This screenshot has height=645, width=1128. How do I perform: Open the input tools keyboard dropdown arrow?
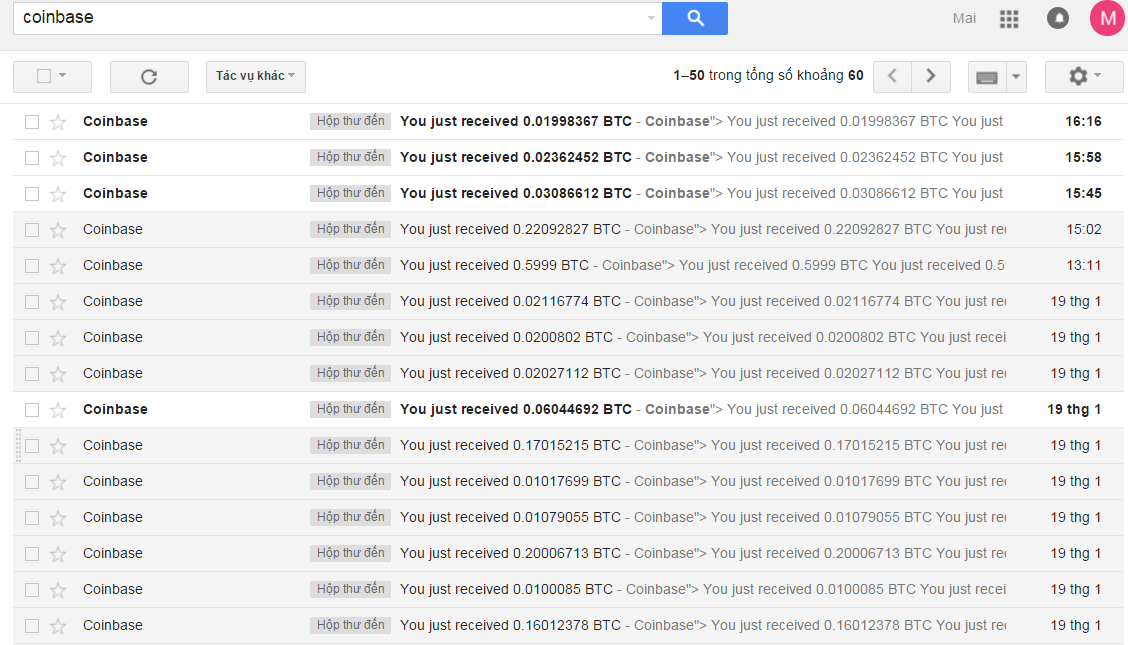pos(1017,76)
